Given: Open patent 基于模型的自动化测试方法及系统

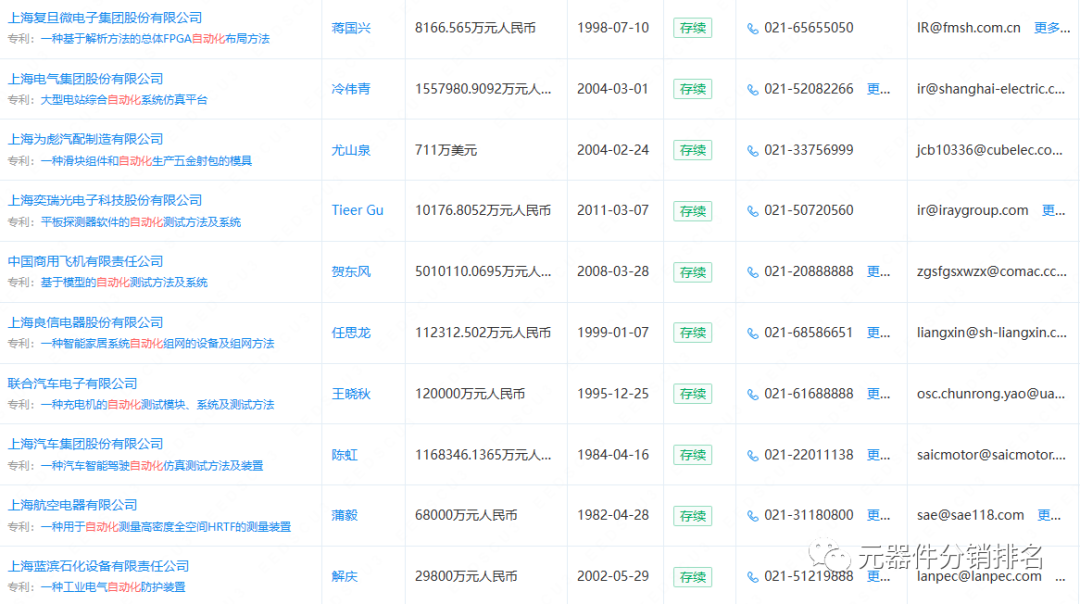Looking at the screenshot, I should click(124, 282).
